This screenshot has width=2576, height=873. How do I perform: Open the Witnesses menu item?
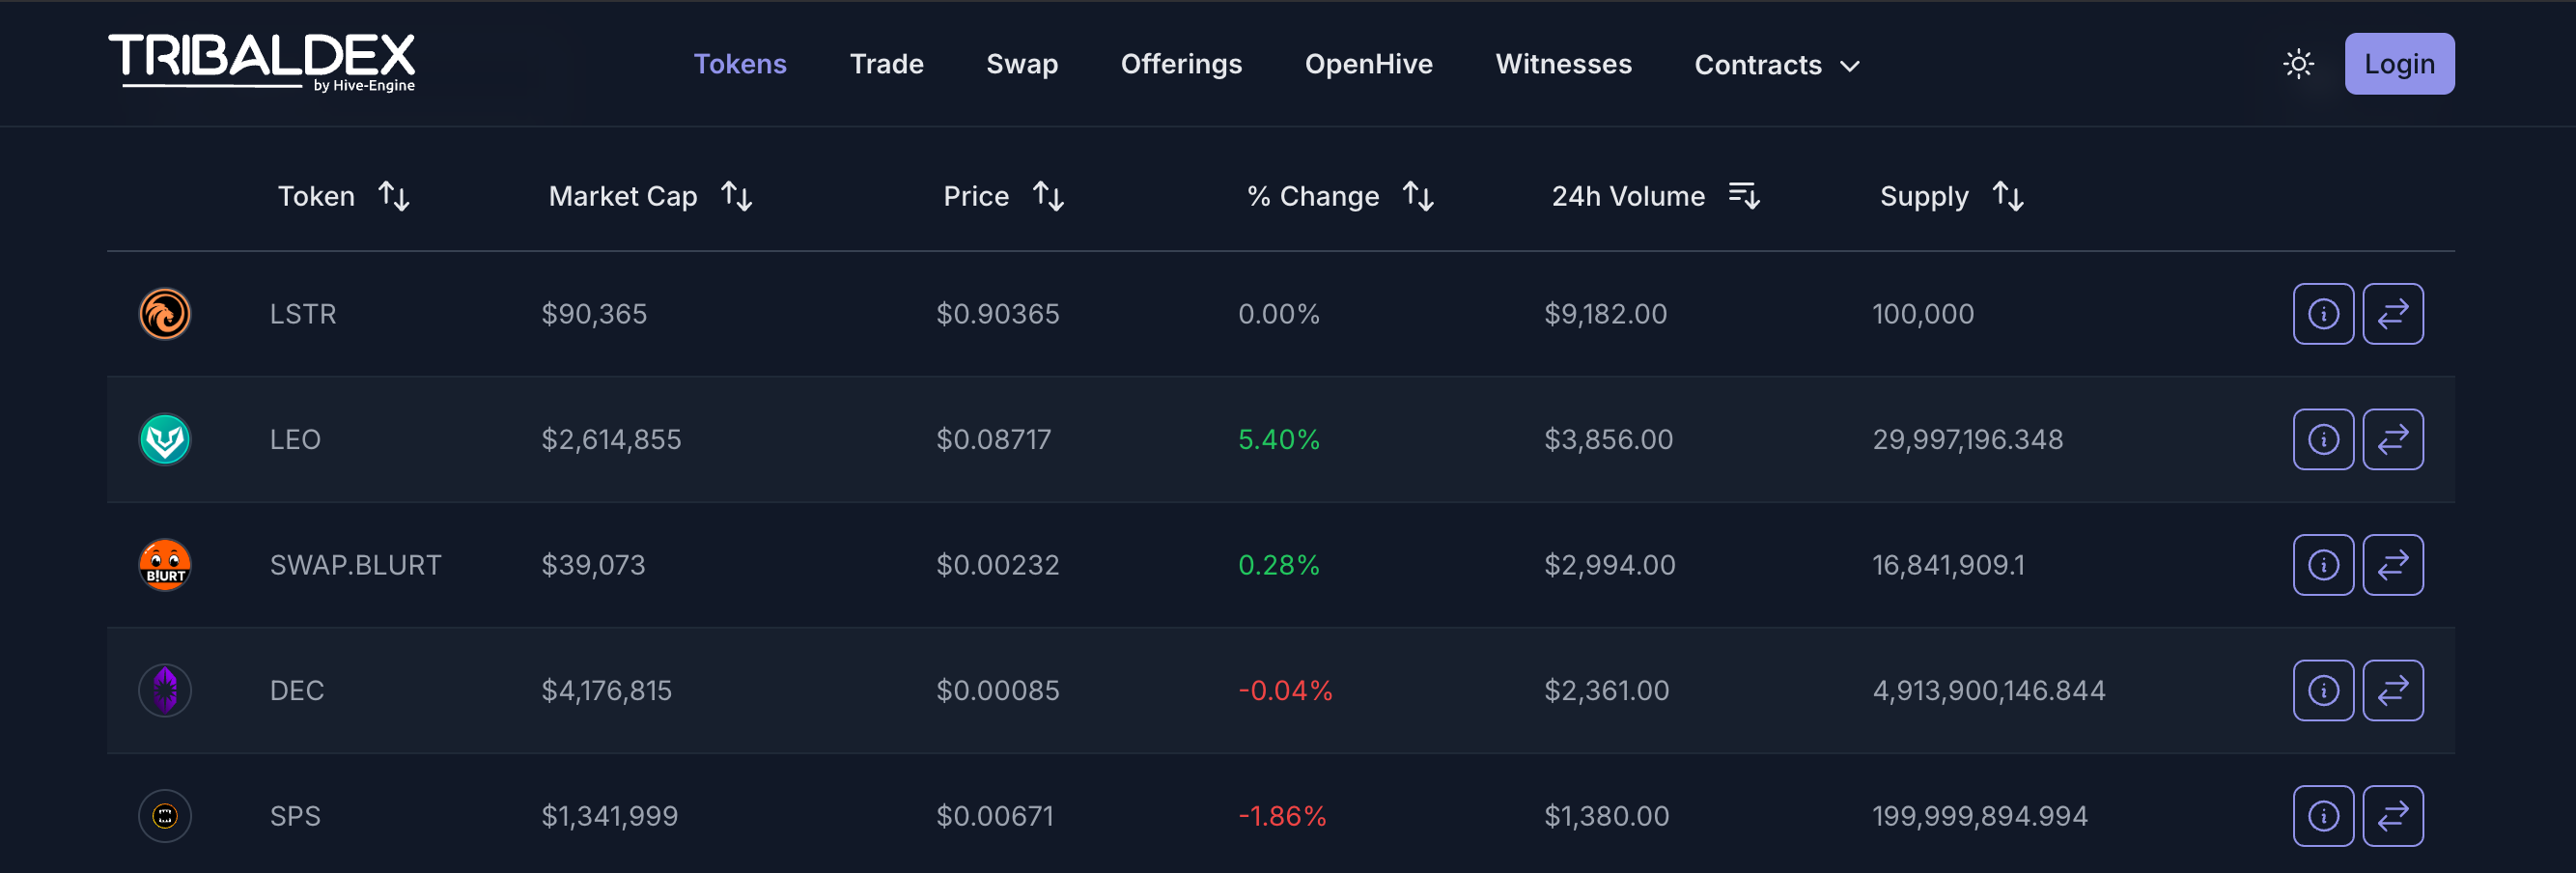(x=1563, y=64)
